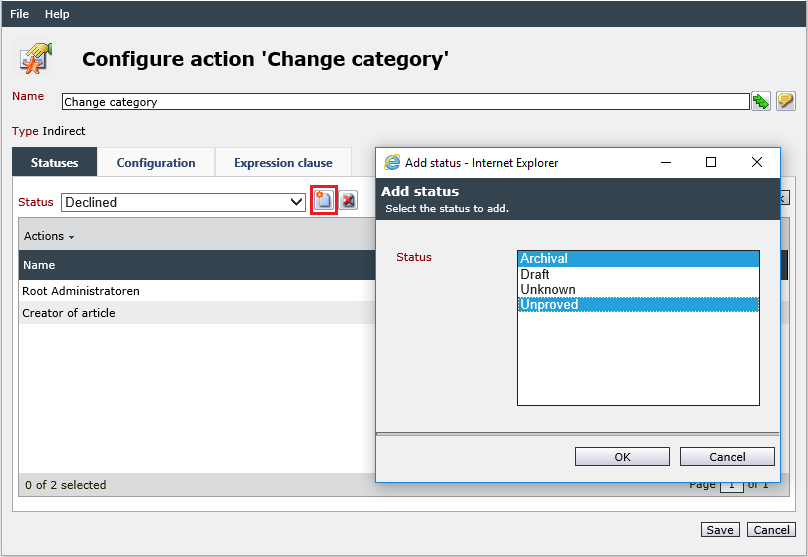Click the Save button
808x557 pixels.
(720, 530)
